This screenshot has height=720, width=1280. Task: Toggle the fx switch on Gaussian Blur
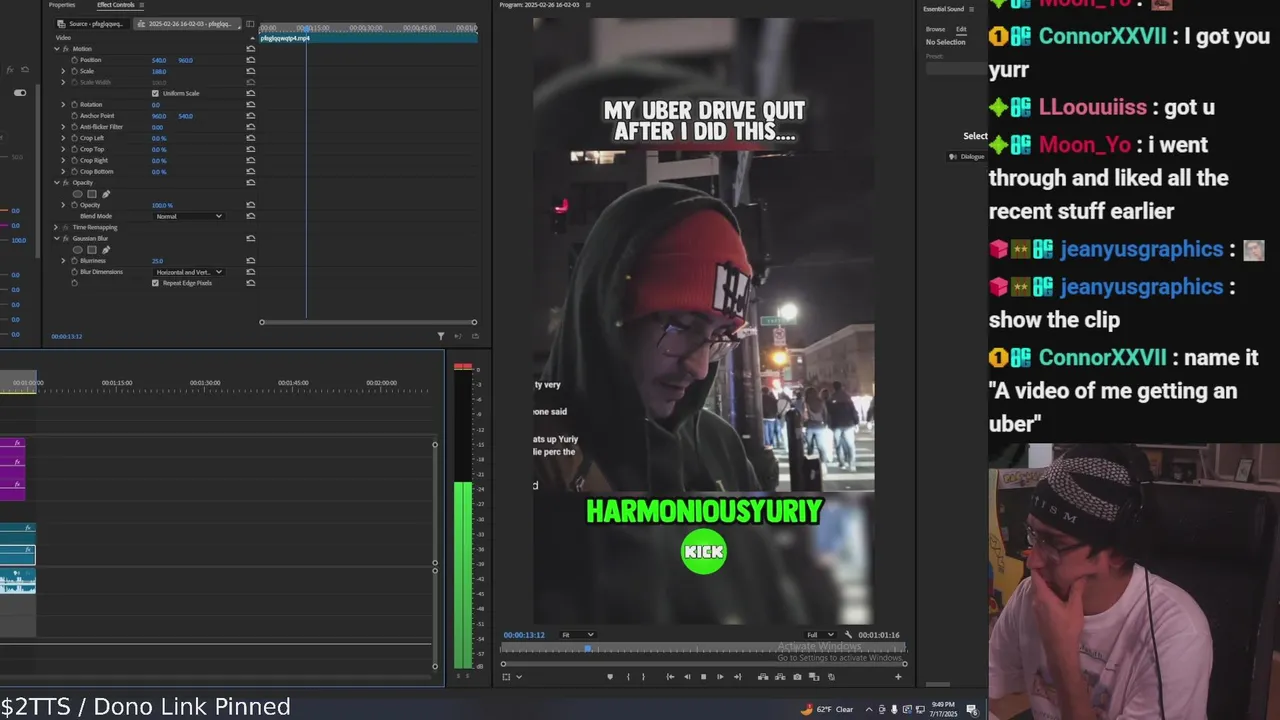[66, 238]
